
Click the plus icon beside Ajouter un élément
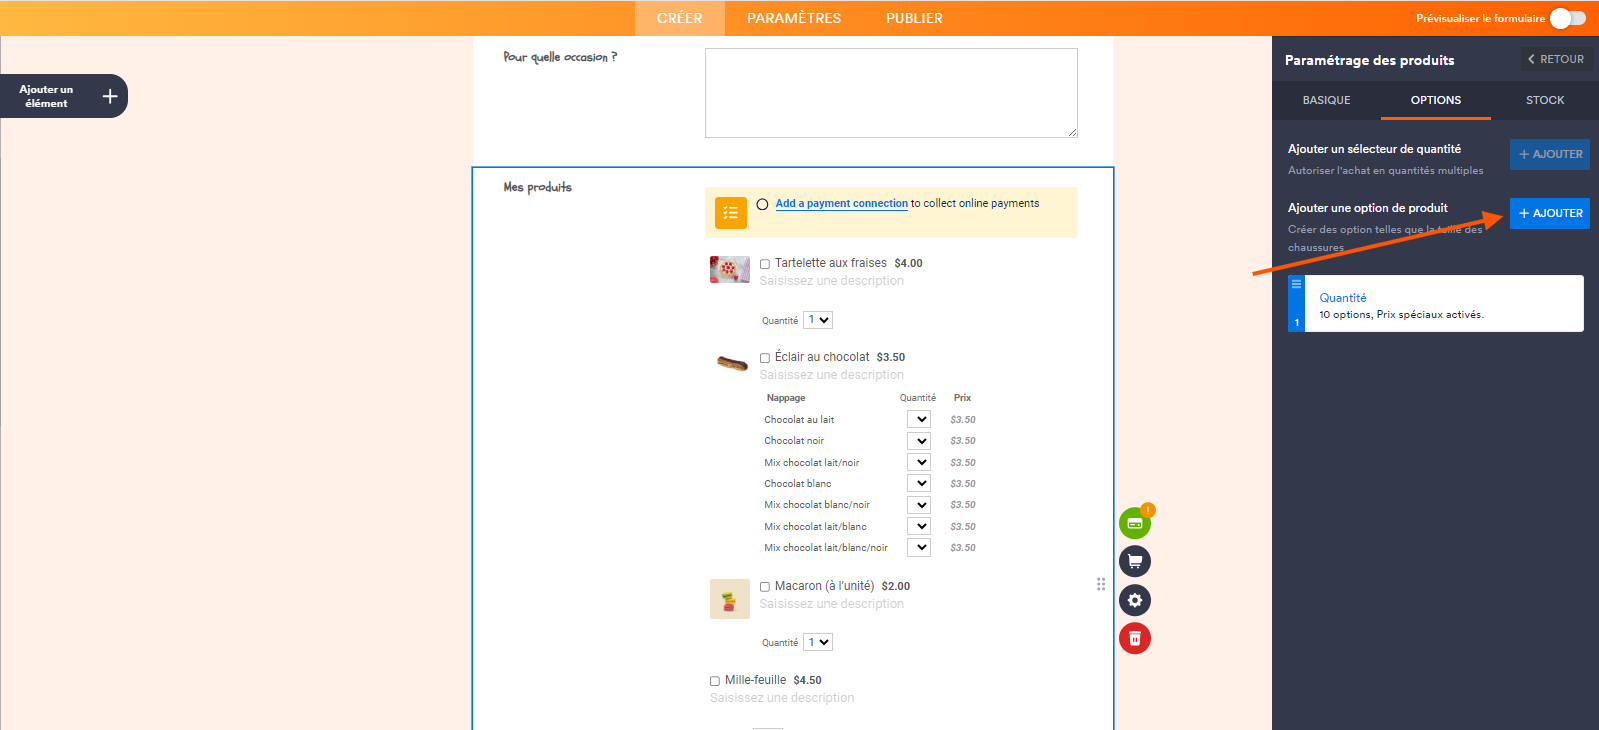click(x=110, y=96)
